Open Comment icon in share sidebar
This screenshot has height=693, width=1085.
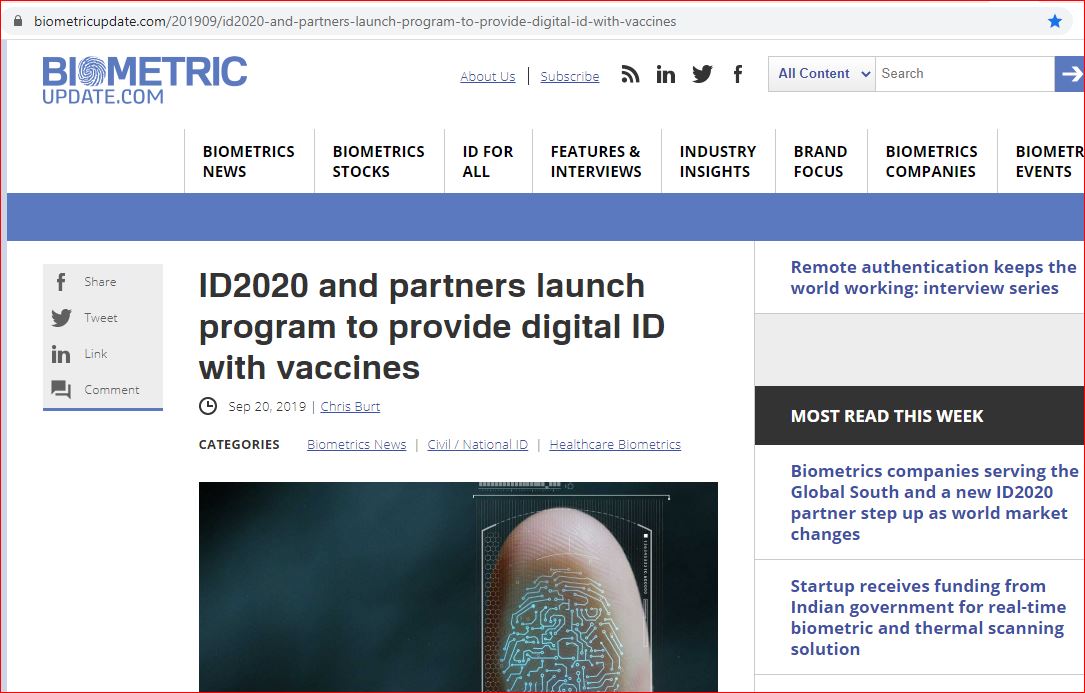[x=61, y=390]
